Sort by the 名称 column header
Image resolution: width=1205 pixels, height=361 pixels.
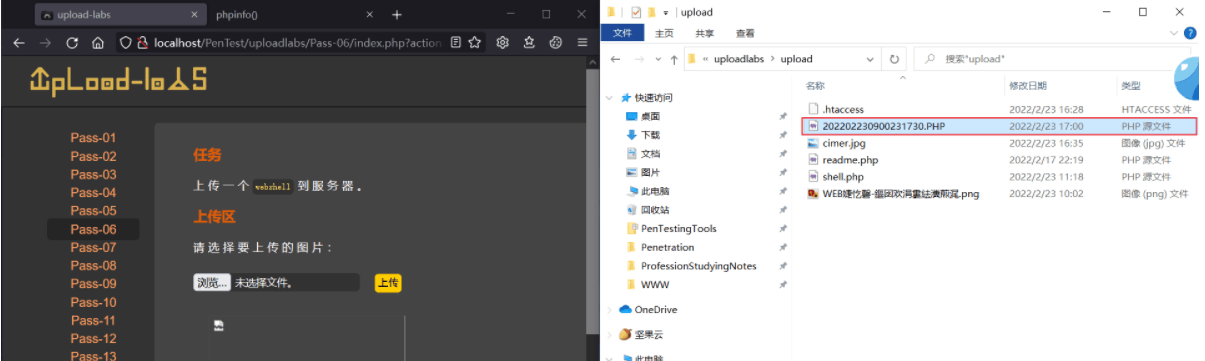click(x=816, y=86)
